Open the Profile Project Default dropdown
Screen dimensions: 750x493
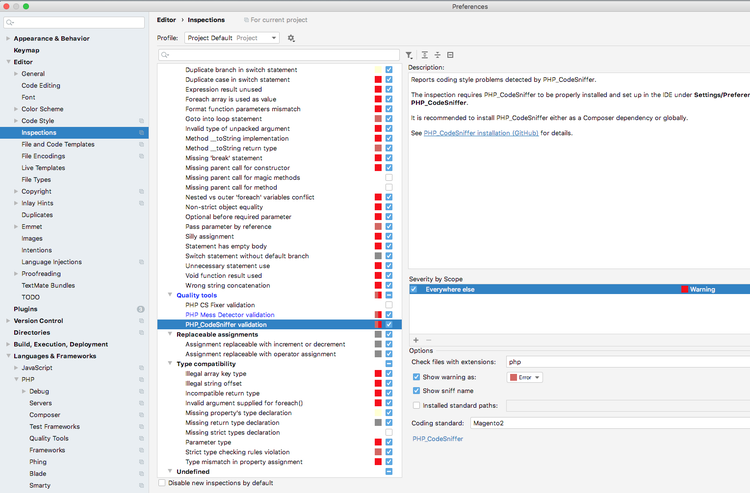pyautogui.click(x=232, y=38)
